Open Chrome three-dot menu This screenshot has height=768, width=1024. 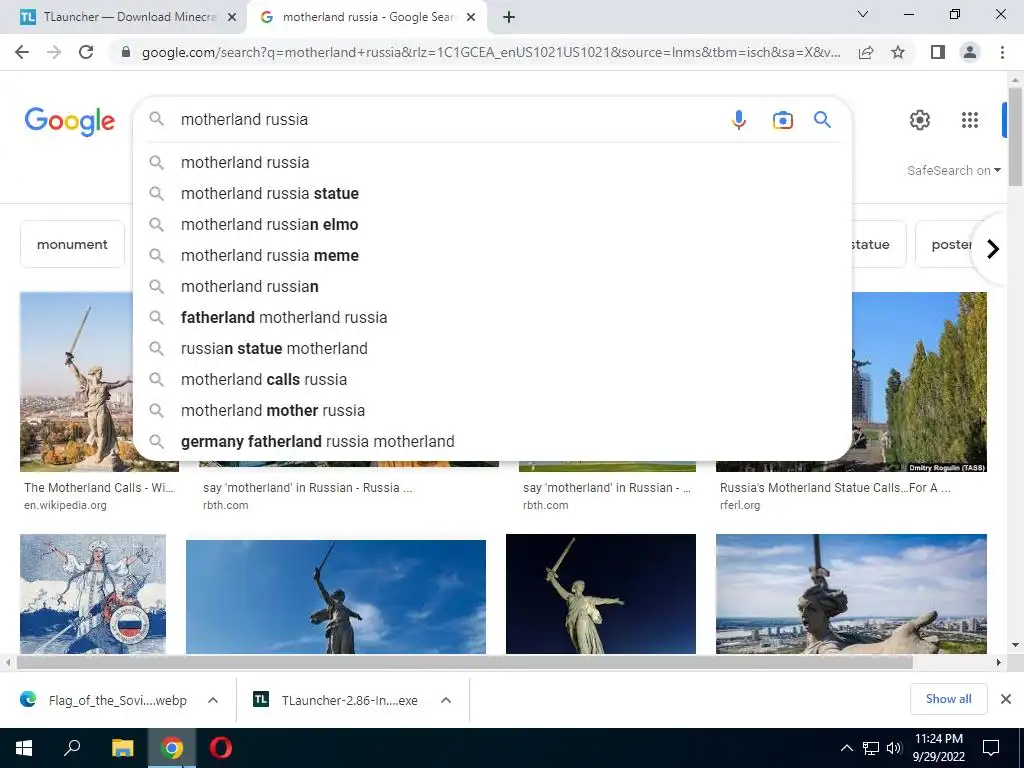click(1002, 52)
